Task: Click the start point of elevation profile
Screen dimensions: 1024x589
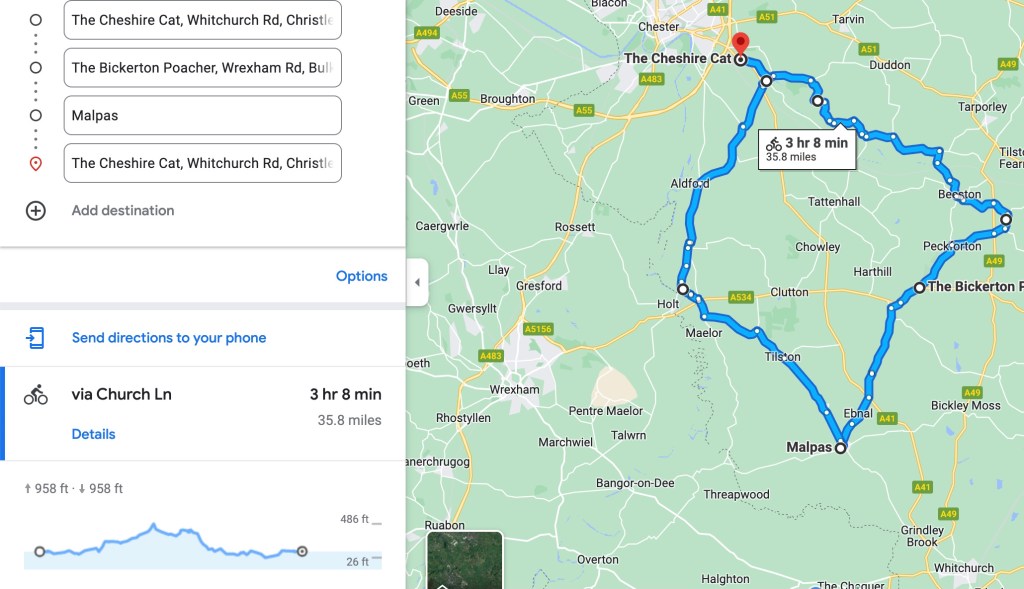Action: coord(40,551)
